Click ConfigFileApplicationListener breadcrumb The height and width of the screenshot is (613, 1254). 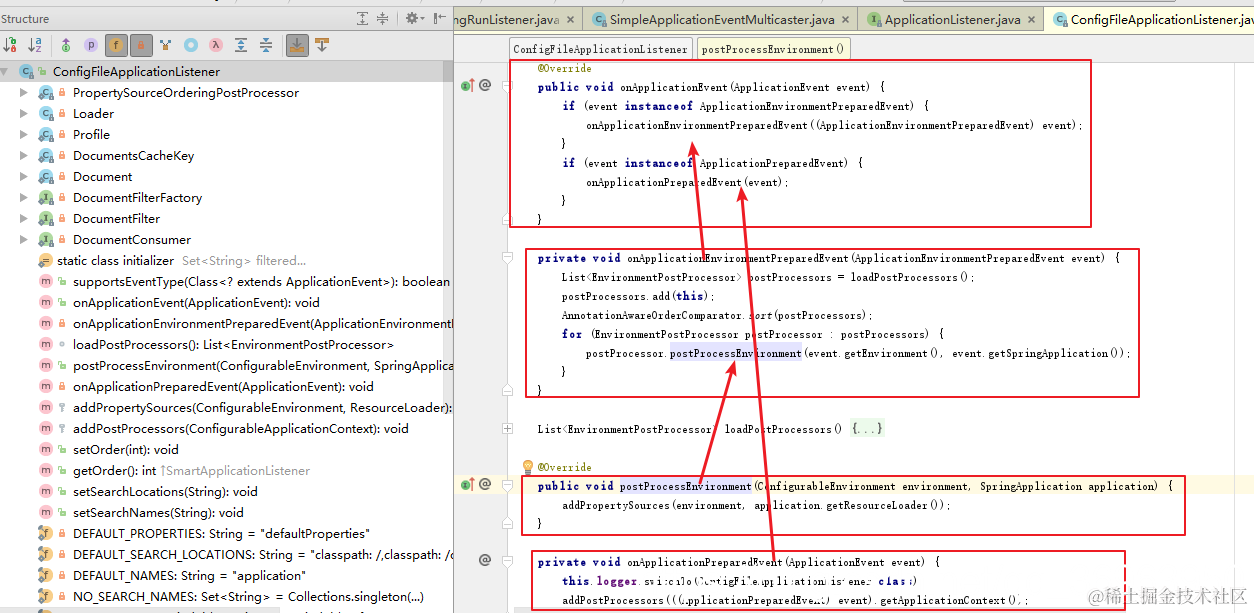point(601,49)
